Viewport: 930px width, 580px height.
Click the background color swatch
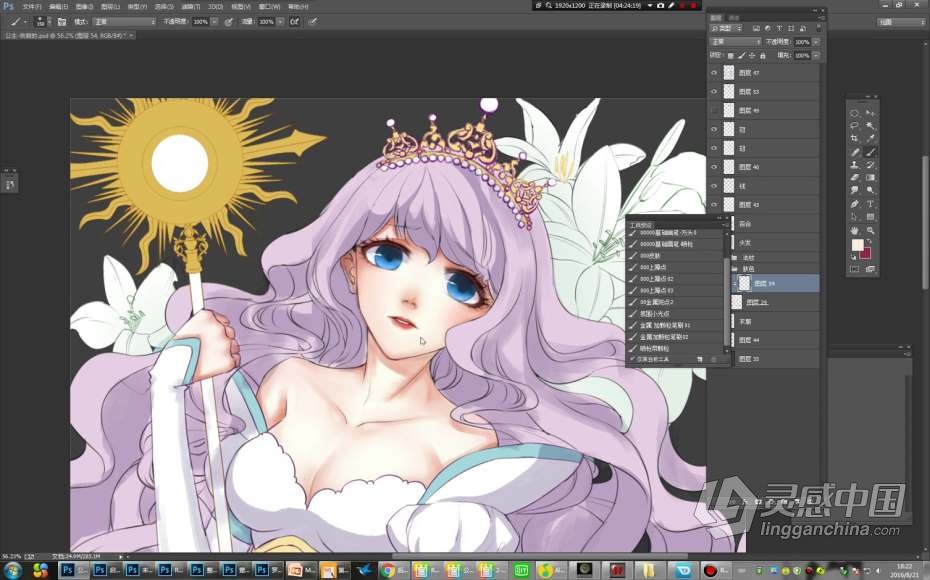(867, 254)
